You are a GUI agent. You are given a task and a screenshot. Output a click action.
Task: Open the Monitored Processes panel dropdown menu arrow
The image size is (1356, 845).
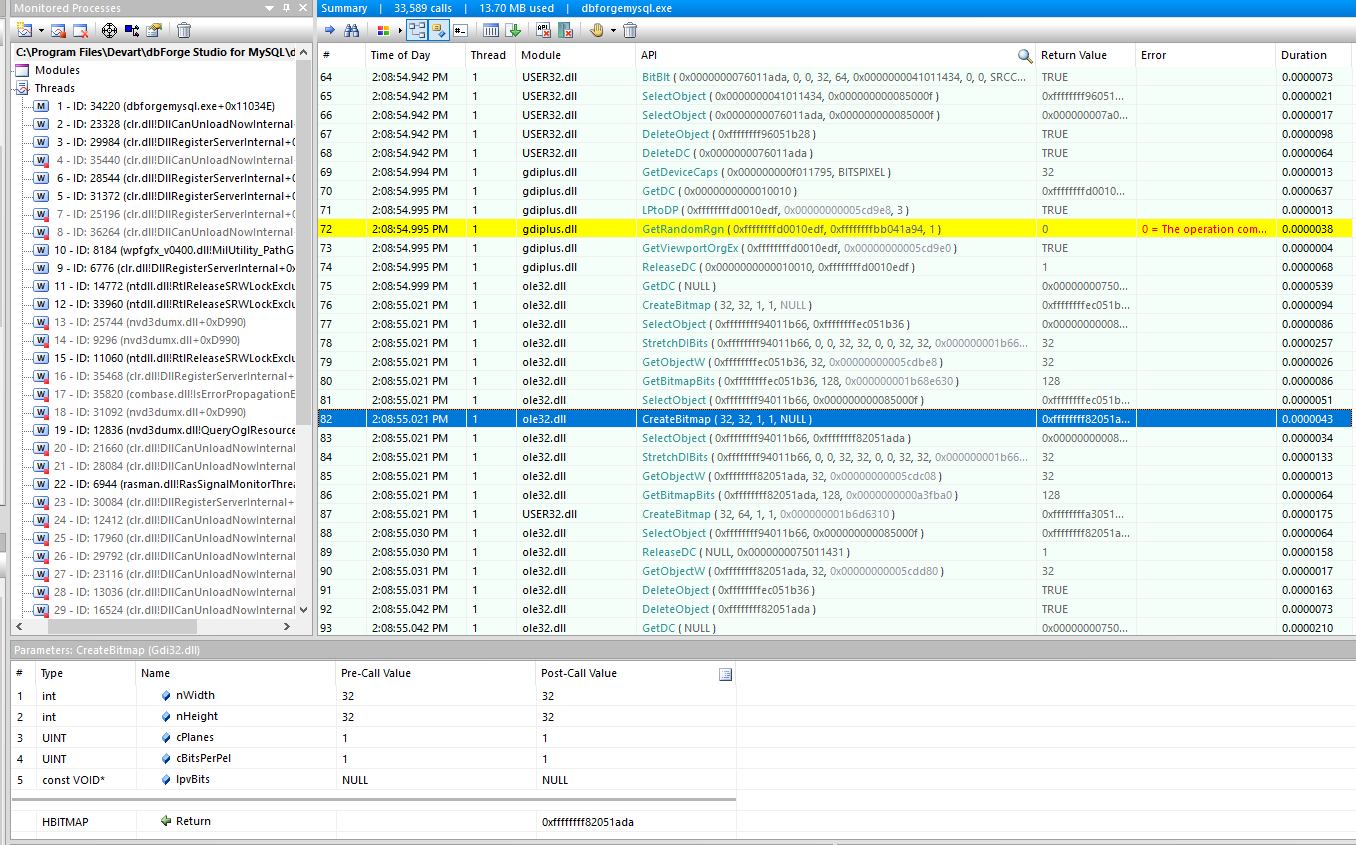[x=270, y=8]
